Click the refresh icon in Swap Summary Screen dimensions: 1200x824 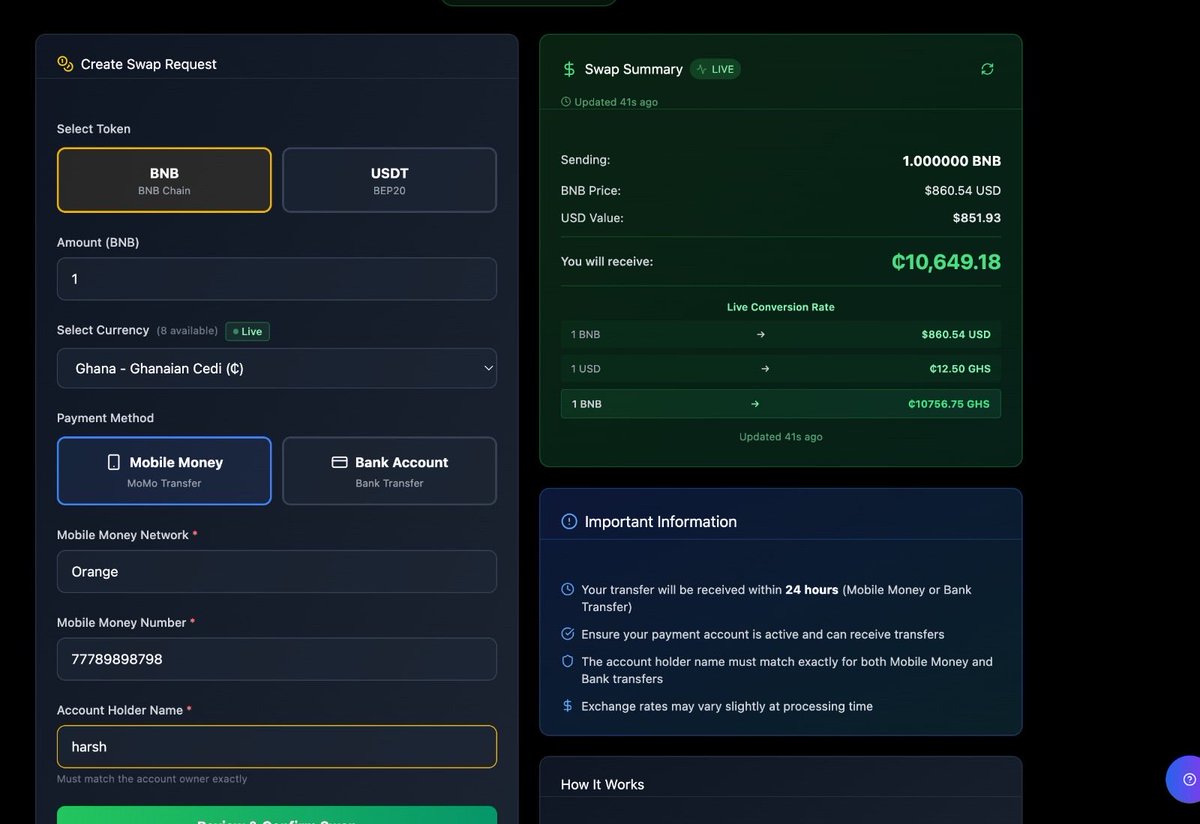pyautogui.click(x=987, y=69)
